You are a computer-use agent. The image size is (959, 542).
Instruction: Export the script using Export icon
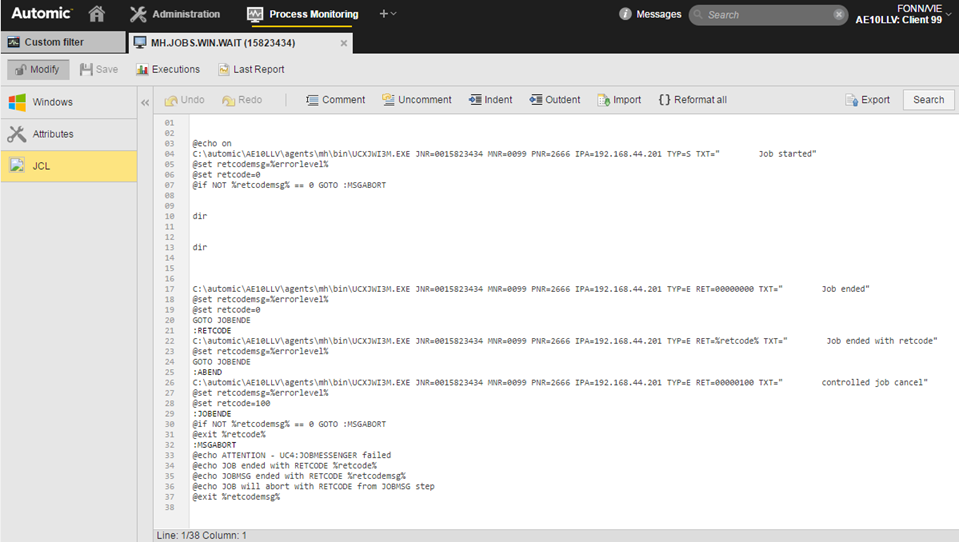point(867,100)
